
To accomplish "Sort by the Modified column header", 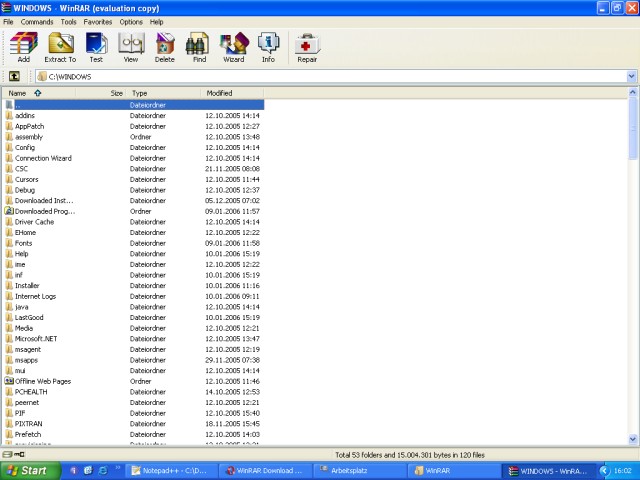I will coord(232,93).
